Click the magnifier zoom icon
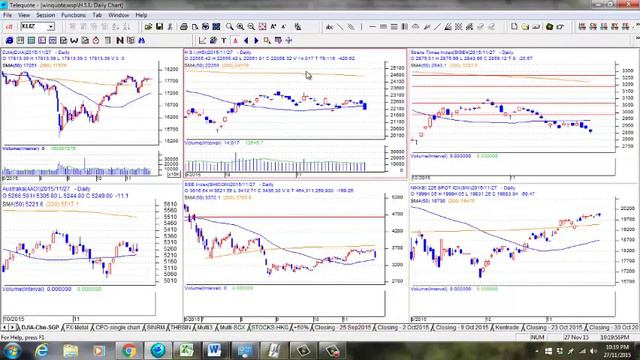640x360 pixels. coord(230,27)
